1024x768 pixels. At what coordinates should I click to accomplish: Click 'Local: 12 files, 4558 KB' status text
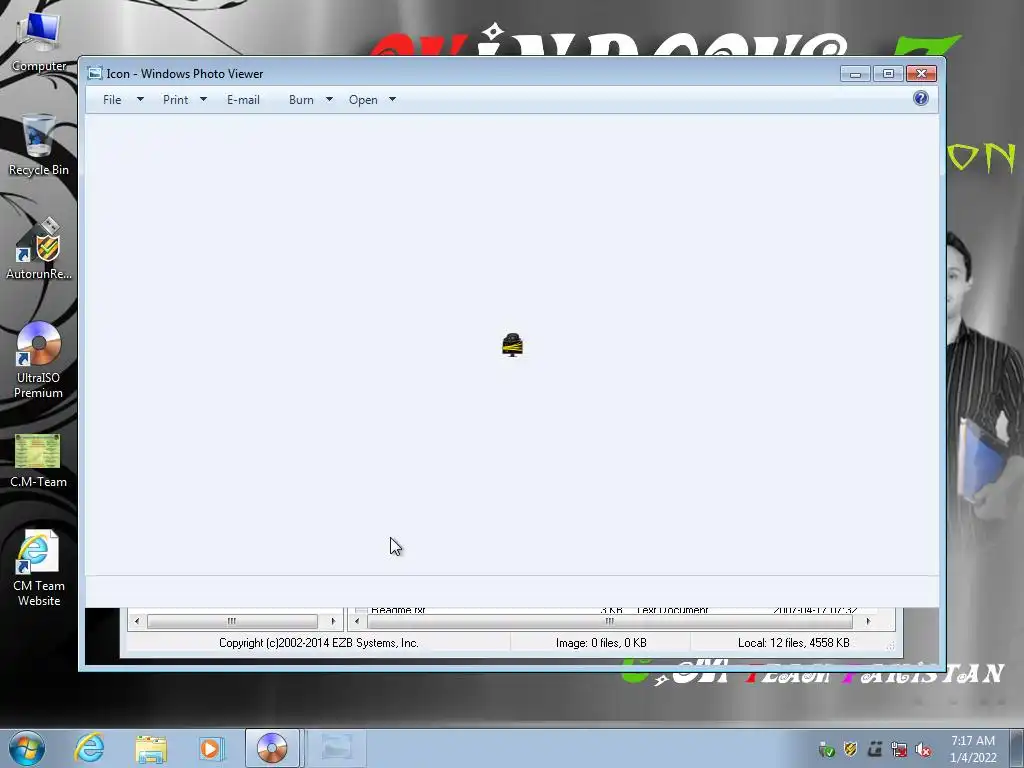click(793, 643)
